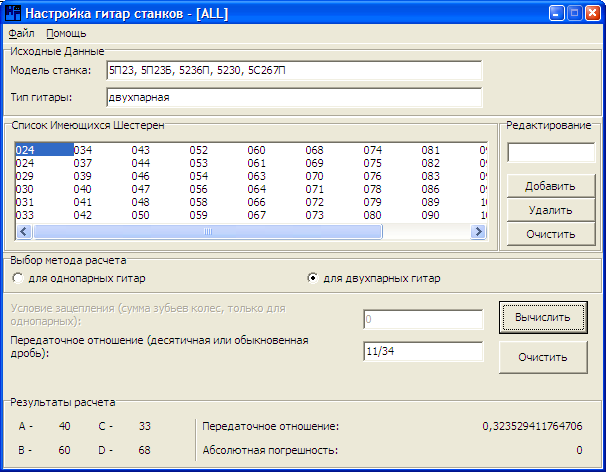Clear the gear list with upper Очистить
This screenshot has width=606, height=472.
(549, 235)
